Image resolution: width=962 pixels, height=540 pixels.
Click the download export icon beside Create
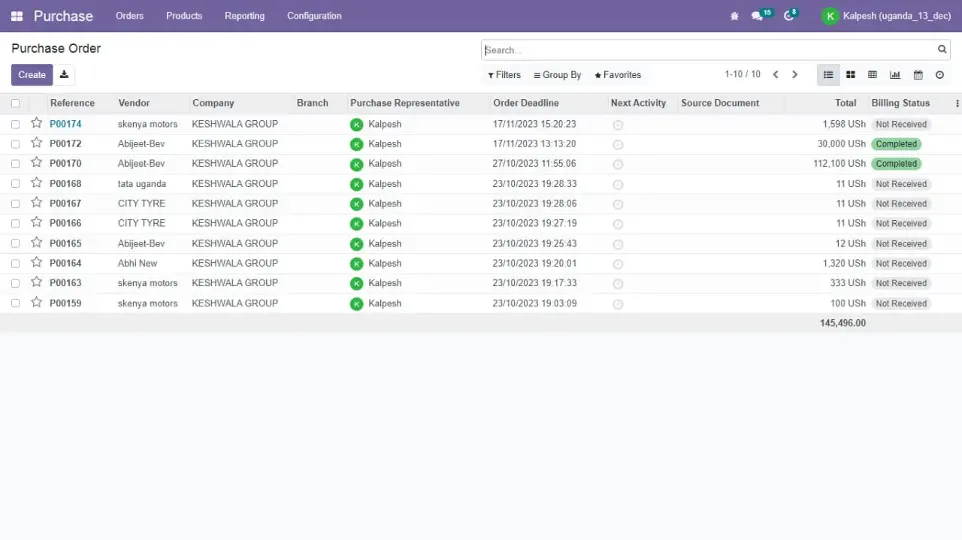64,75
